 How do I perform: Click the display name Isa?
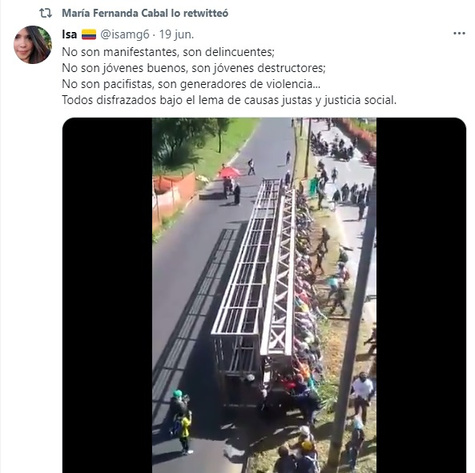tap(69, 34)
